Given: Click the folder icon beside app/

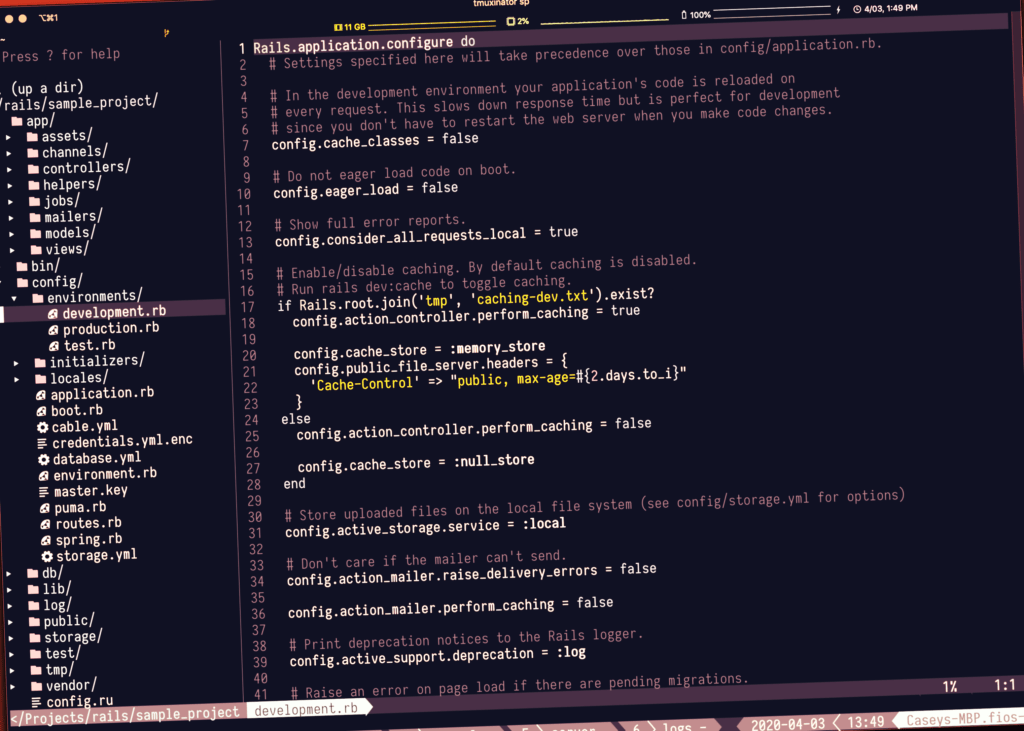Looking at the screenshot, I should 17,121.
